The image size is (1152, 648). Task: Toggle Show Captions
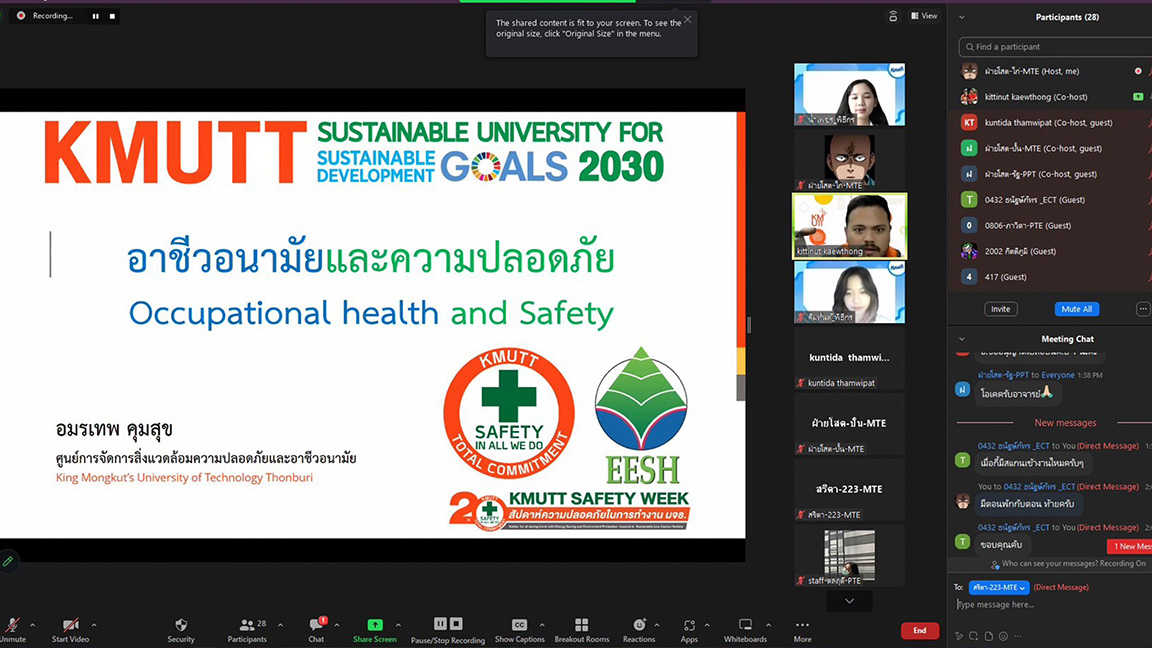coord(519,630)
